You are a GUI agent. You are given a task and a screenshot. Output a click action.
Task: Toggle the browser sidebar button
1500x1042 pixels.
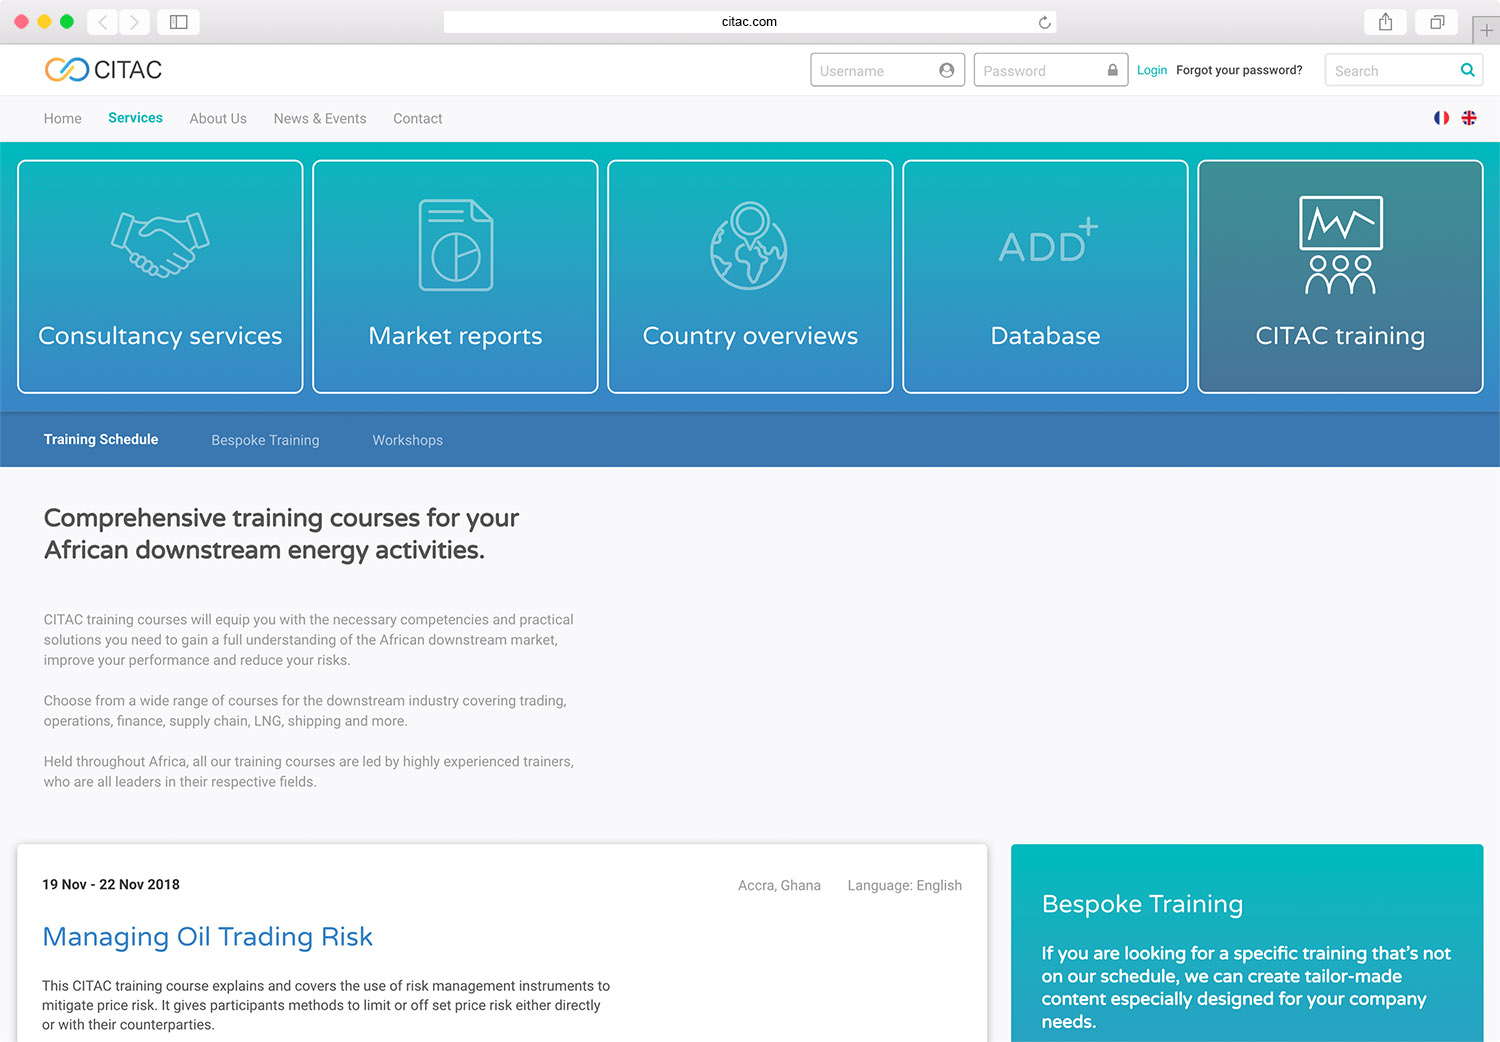[179, 22]
